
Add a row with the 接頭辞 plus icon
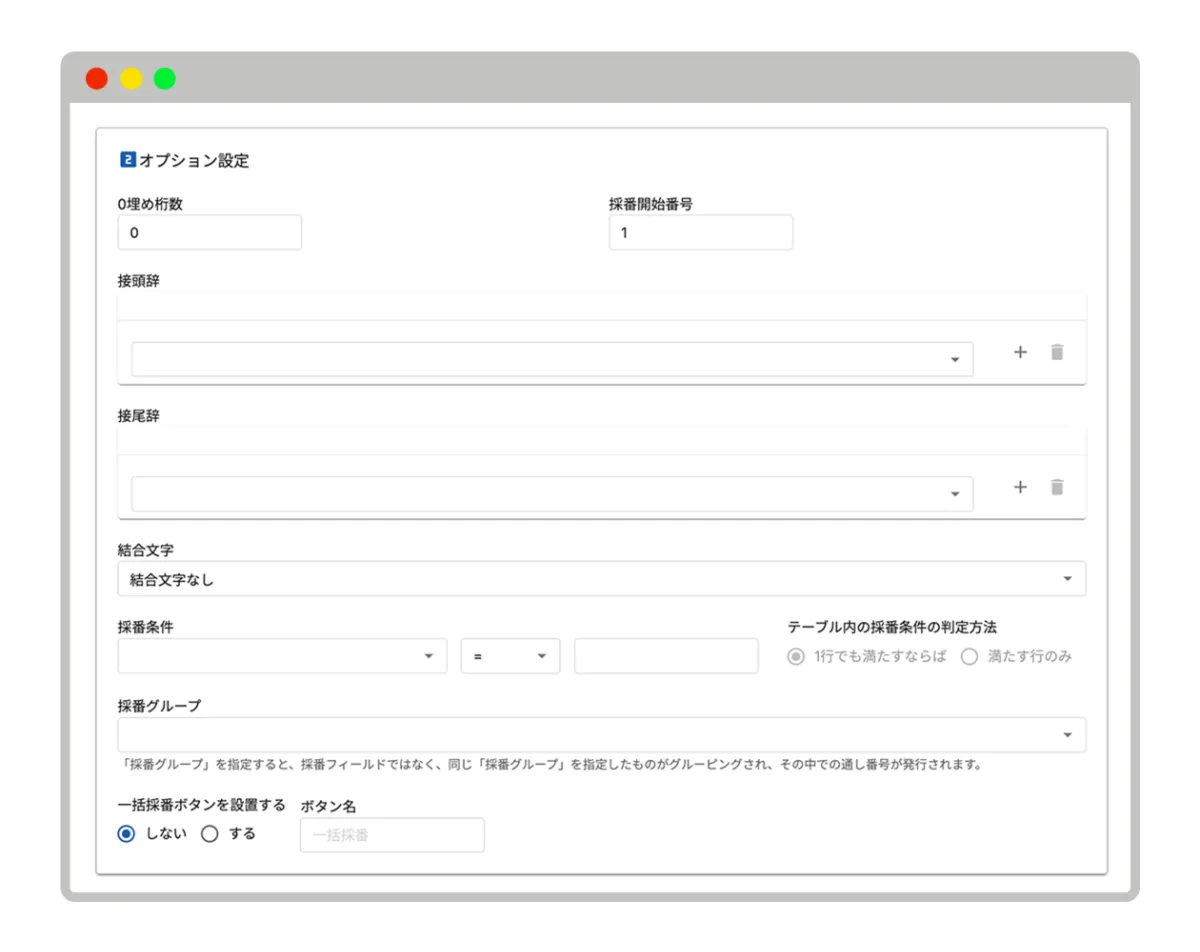[x=1020, y=352]
